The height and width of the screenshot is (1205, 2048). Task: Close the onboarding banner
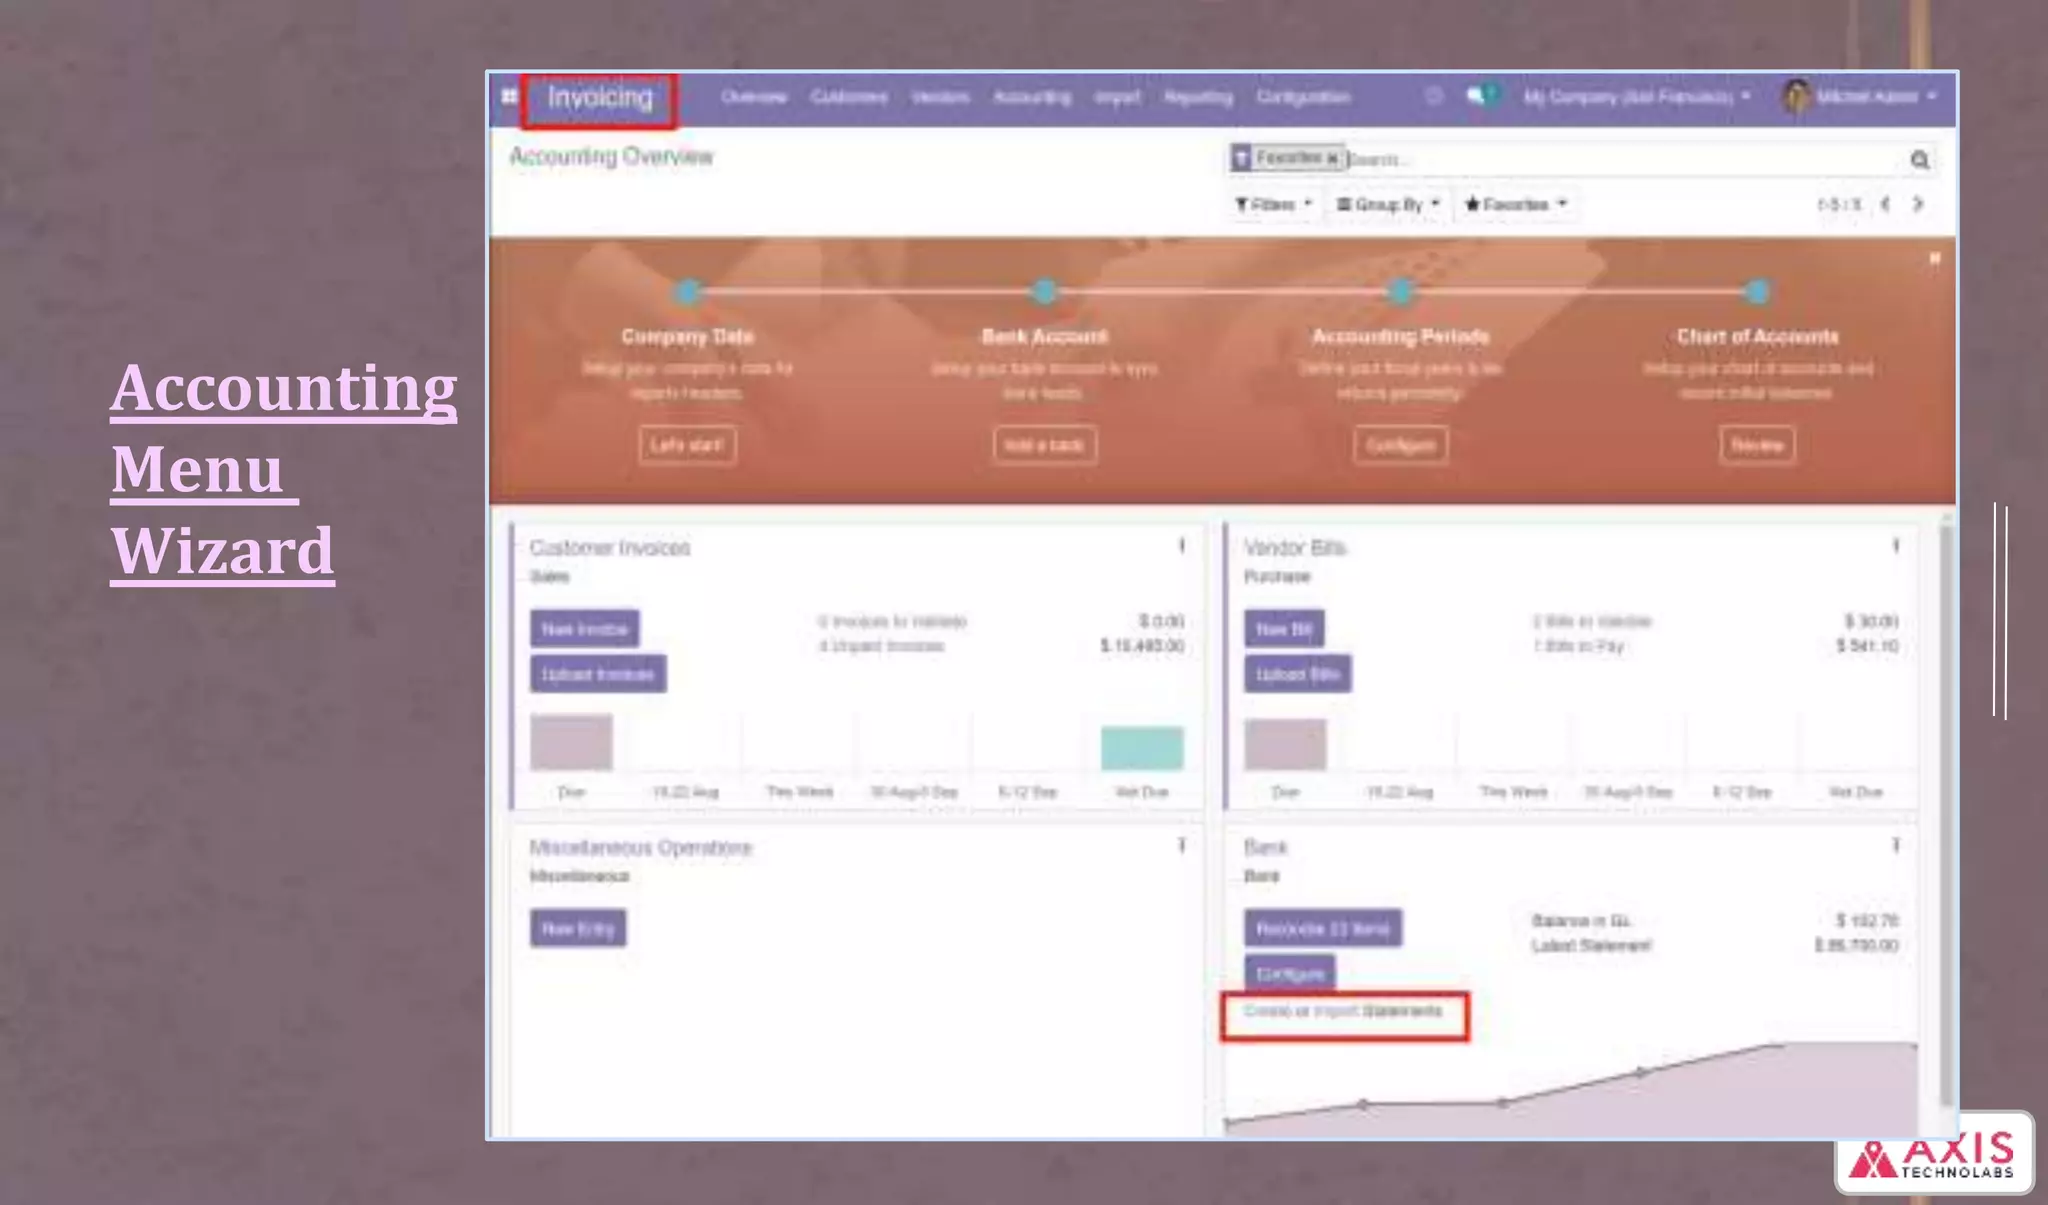tap(1934, 259)
